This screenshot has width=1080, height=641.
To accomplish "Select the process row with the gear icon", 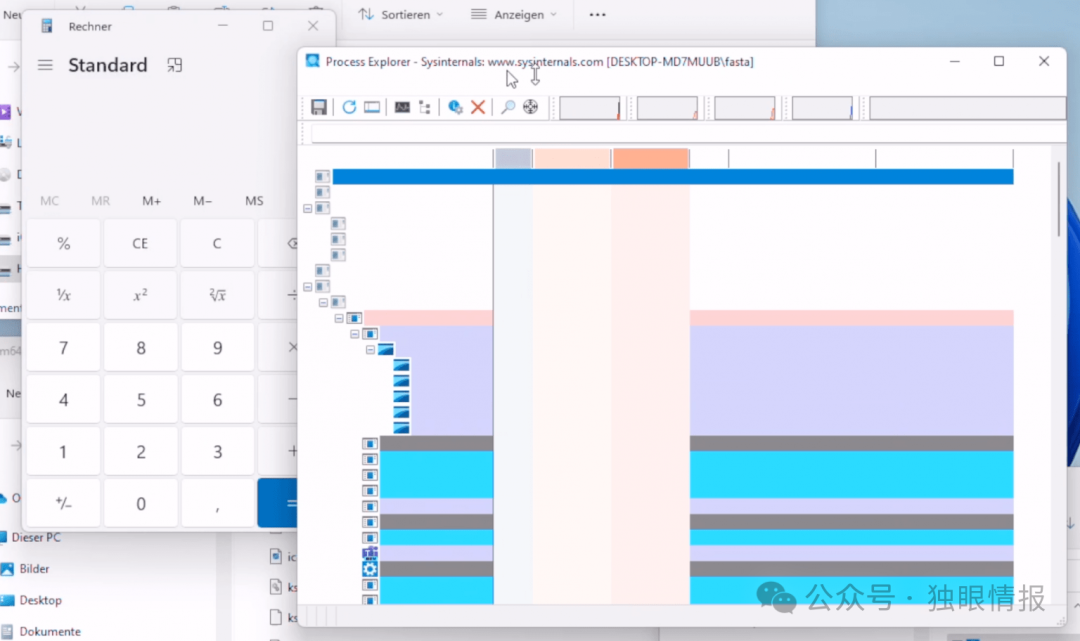I will coord(689,569).
